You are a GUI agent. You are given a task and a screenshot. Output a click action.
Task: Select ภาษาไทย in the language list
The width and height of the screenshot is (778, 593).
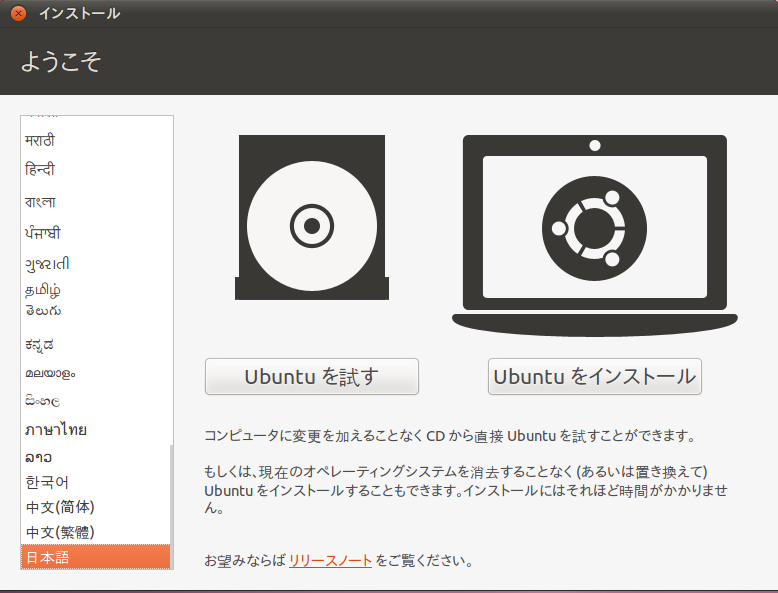click(95, 430)
